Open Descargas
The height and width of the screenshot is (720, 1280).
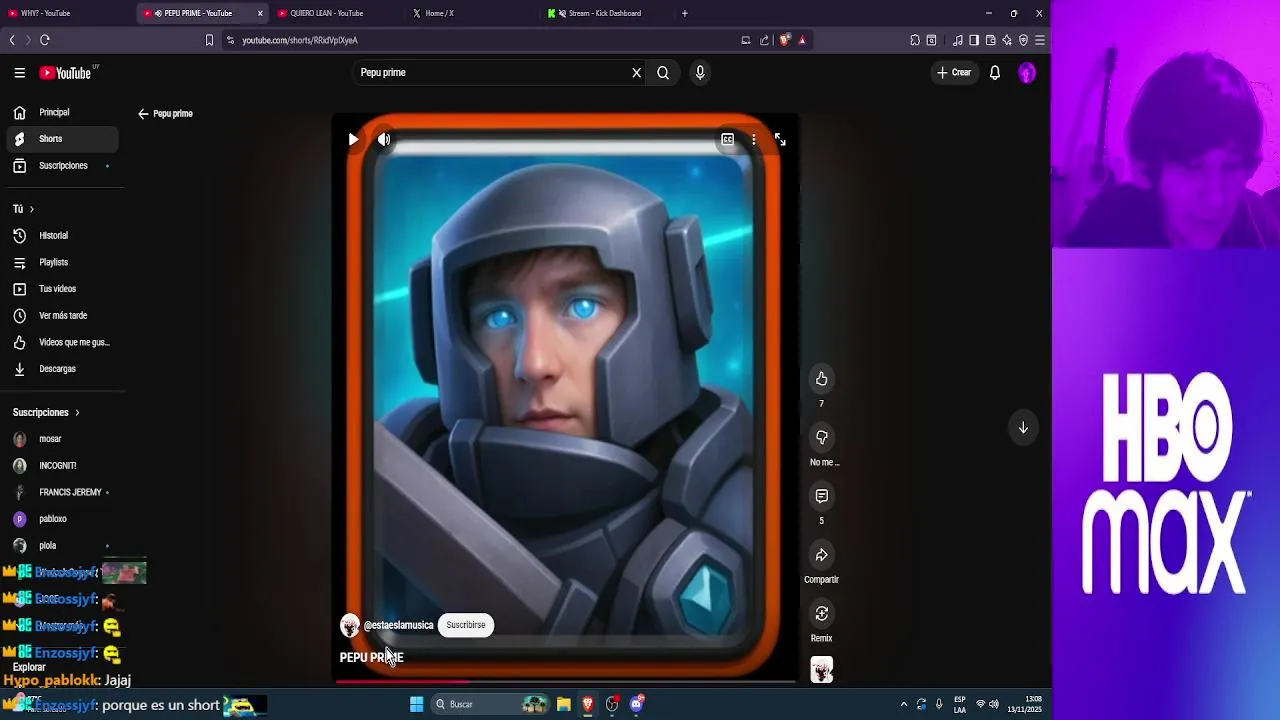[62, 369]
